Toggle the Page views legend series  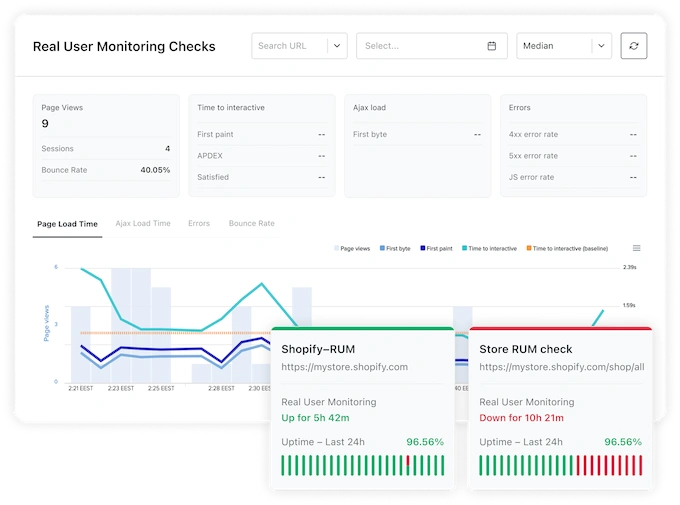click(x=352, y=249)
